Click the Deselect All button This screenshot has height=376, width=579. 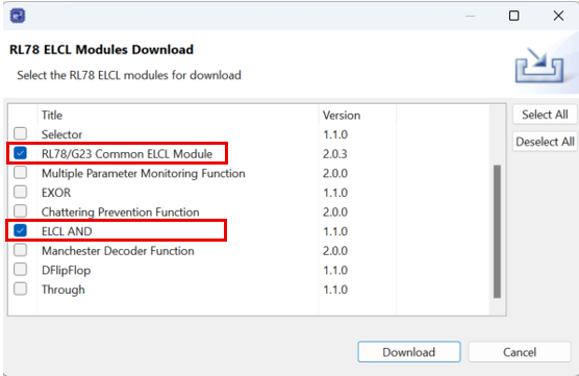point(545,141)
